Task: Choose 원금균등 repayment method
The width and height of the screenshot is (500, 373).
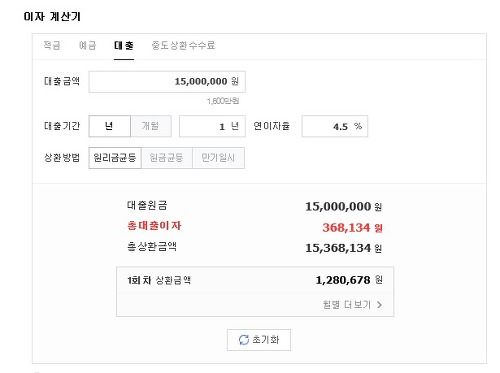Action: [167, 158]
